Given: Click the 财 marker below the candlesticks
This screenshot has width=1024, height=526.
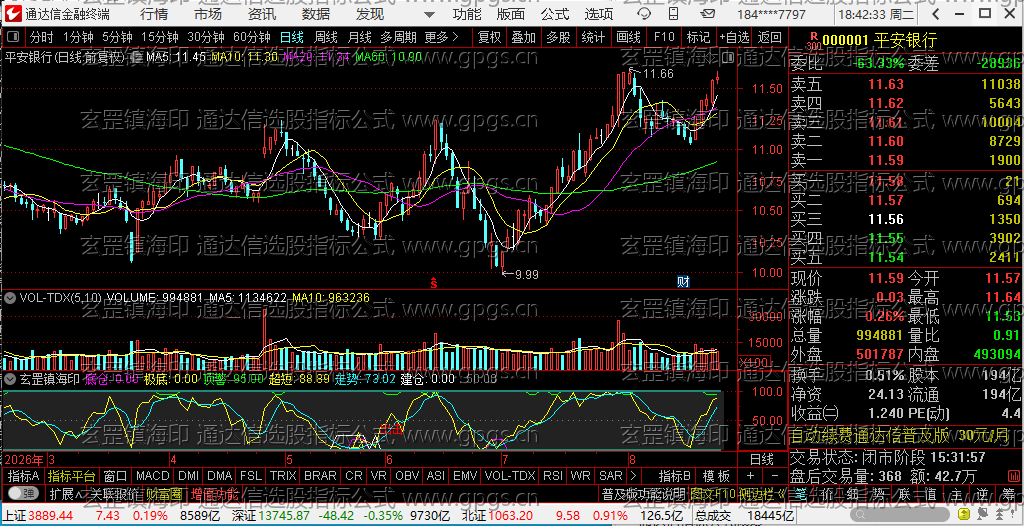Looking at the screenshot, I should click(683, 282).
